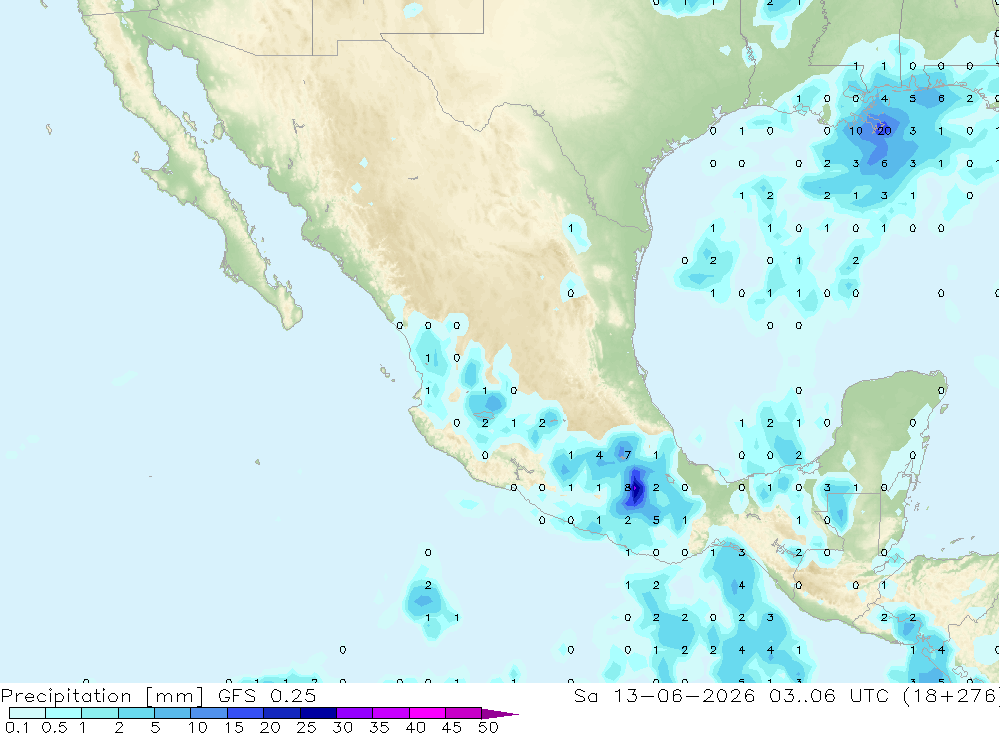Click the legend label '35'
Viewport: 1000px width, 733px height.
pyautogui.click(x=379, y=727)
